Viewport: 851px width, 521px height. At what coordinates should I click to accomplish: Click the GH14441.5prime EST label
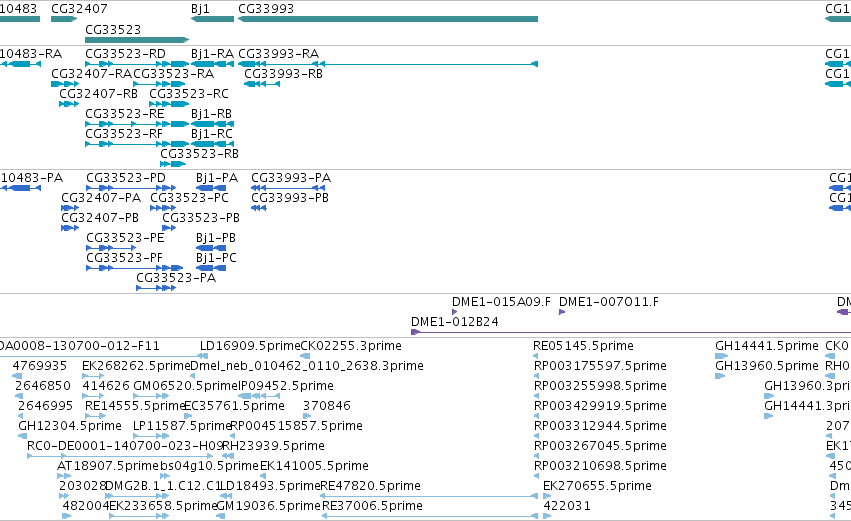coord(766,346)
